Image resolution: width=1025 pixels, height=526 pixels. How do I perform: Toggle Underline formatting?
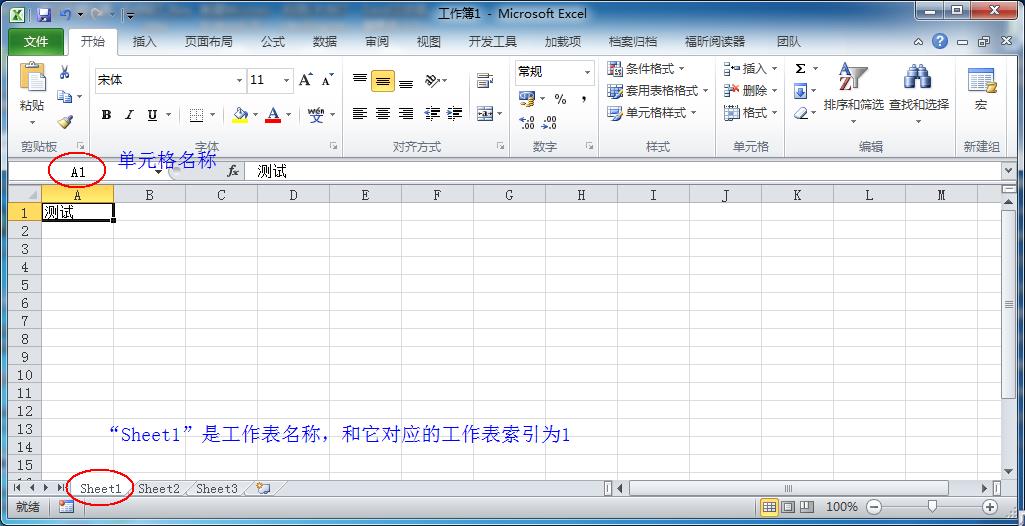tap(152, 115)
